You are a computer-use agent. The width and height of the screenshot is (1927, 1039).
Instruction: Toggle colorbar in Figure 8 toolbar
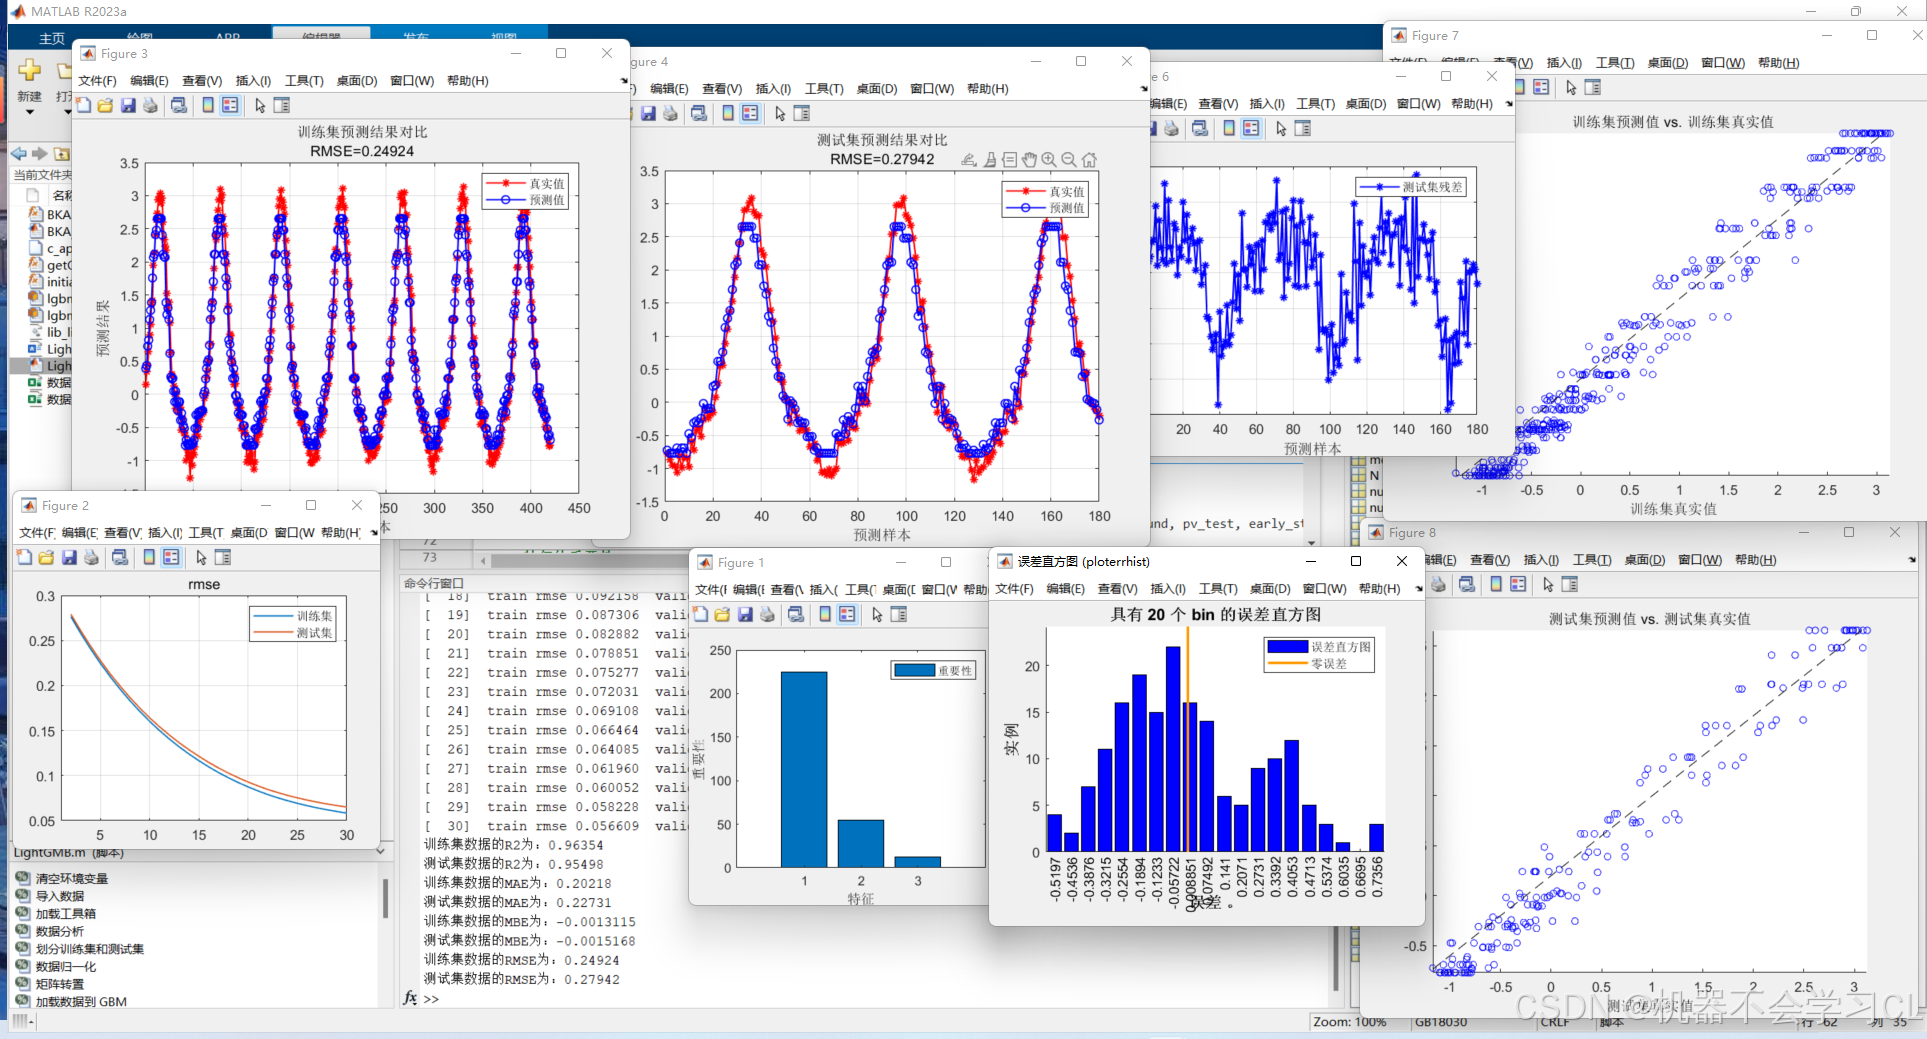coord(1496,585)
